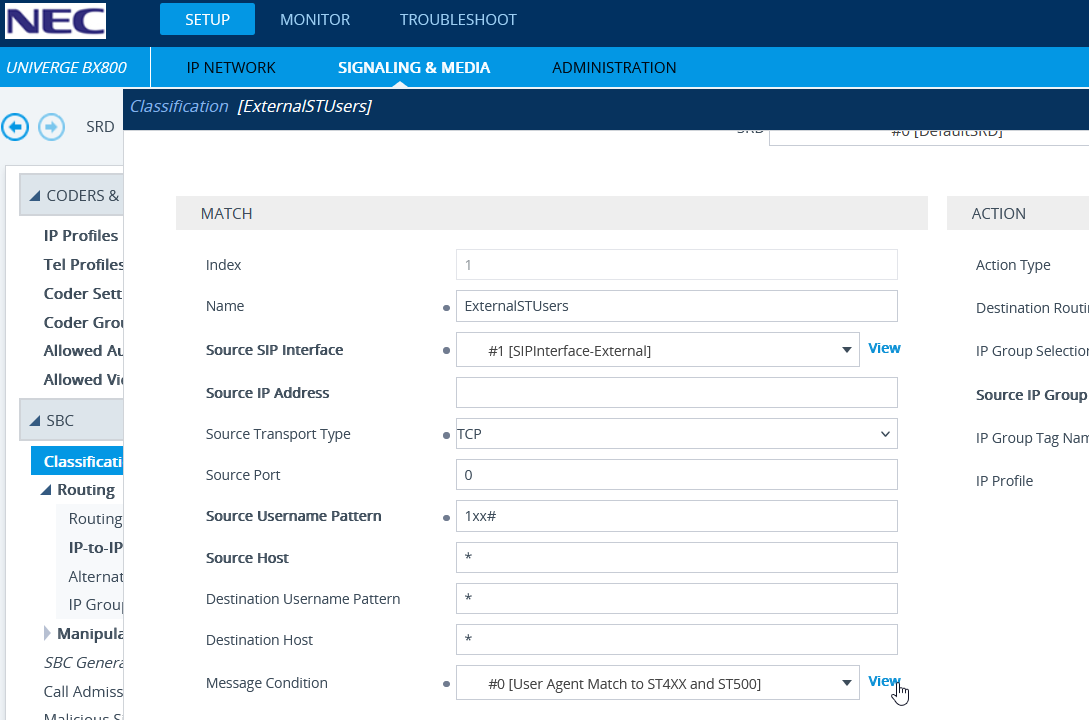Collapse the Routing tree node

pyautogui.click(x=46, y=490)
